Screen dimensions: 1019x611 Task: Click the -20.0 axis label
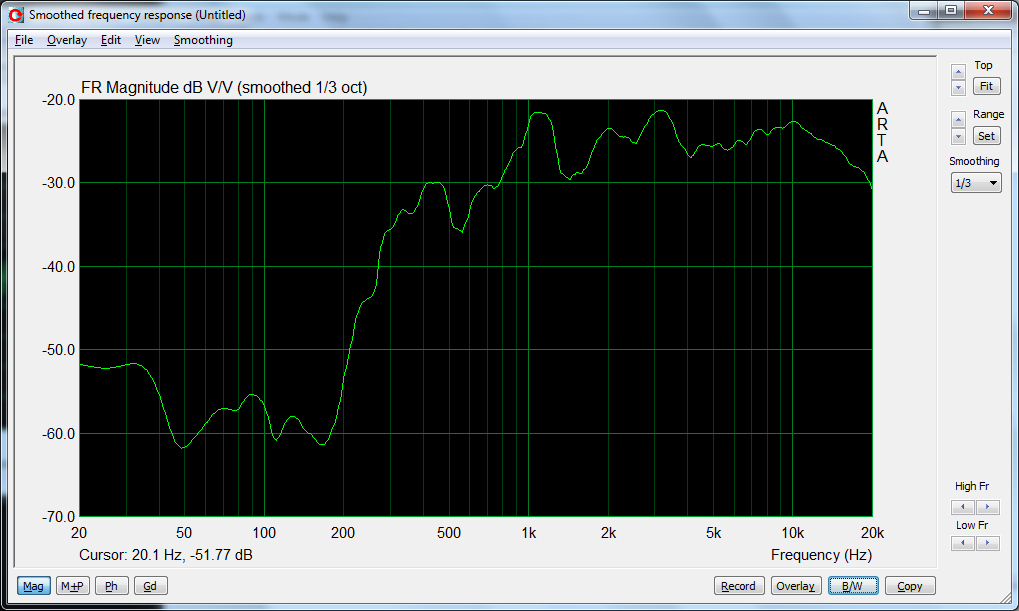(58, 100)
